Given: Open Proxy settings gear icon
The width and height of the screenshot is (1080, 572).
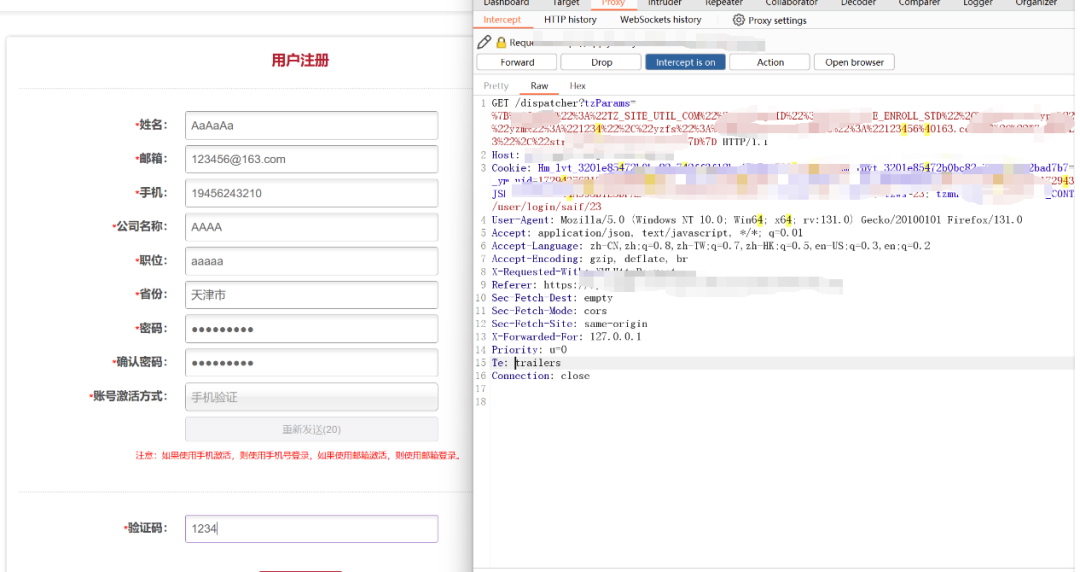Looking at the screenshot, I should (x=738, y=20).
